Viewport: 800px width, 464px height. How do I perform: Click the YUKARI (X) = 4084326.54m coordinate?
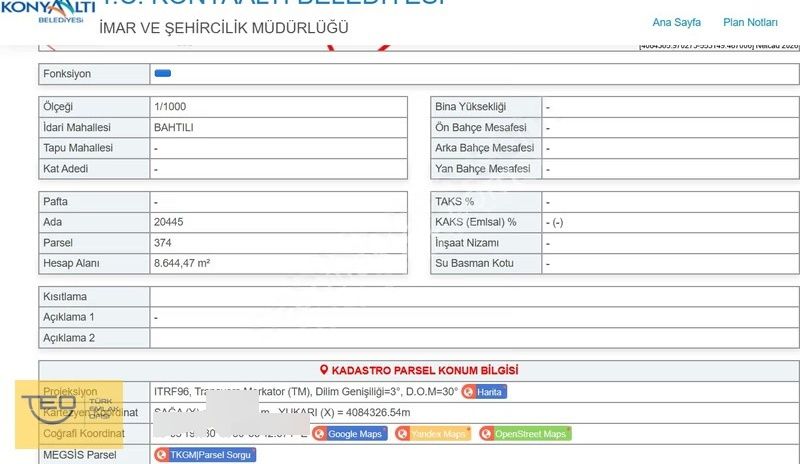344,412
